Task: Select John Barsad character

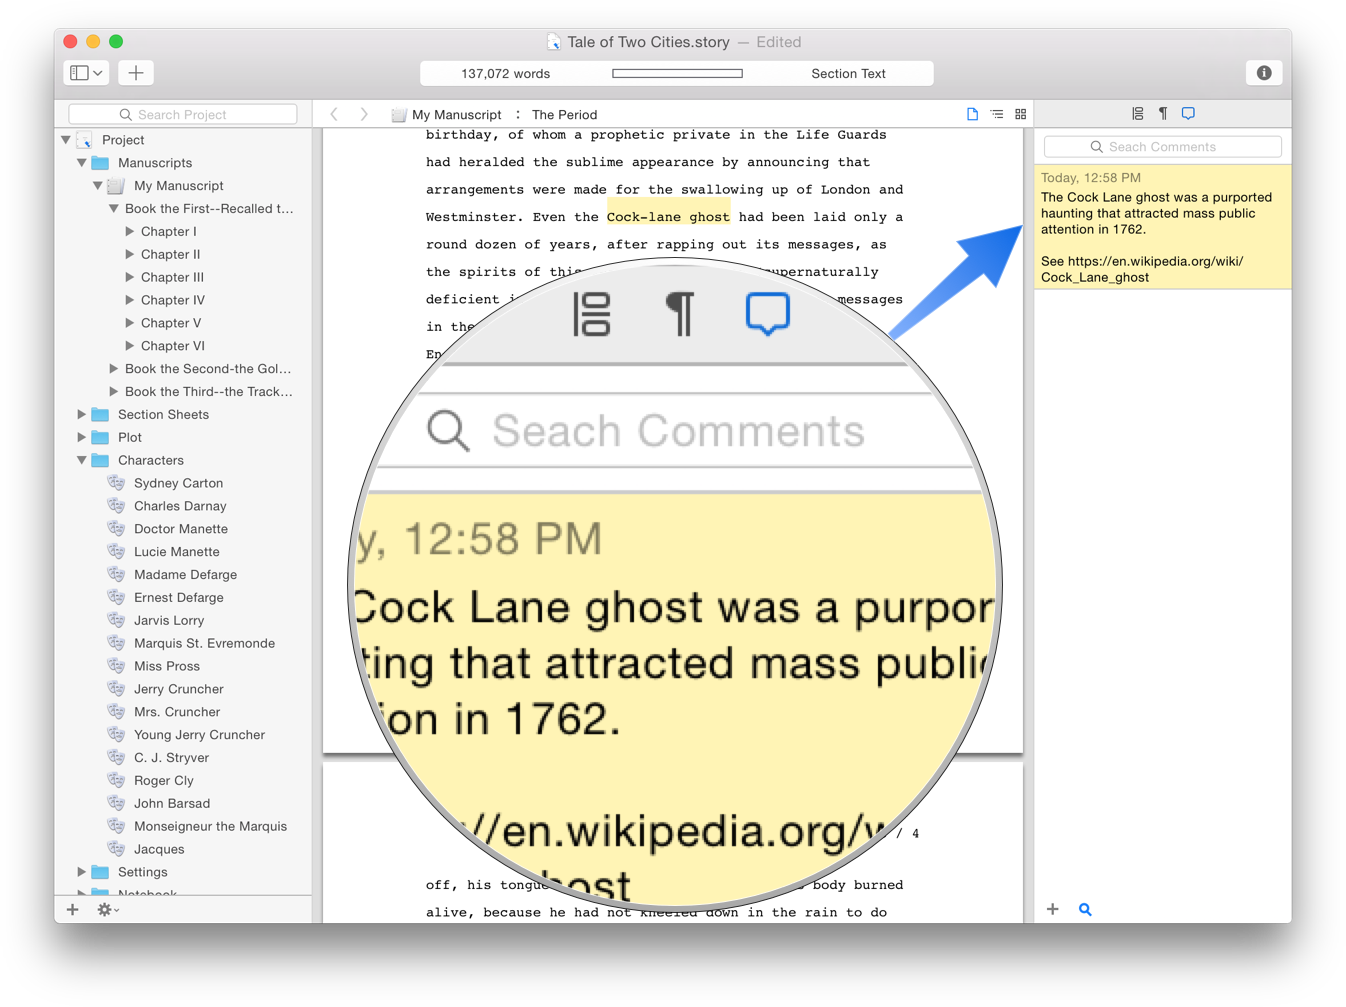Action: (172, 804)
